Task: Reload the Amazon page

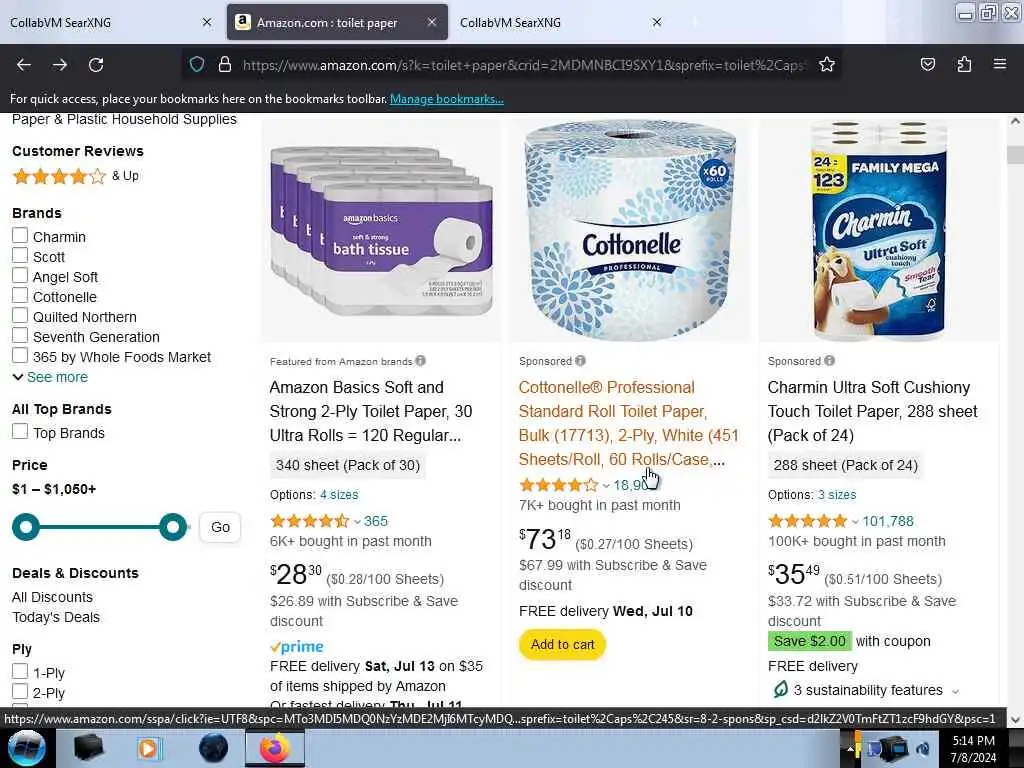Action: pos(96,65)
